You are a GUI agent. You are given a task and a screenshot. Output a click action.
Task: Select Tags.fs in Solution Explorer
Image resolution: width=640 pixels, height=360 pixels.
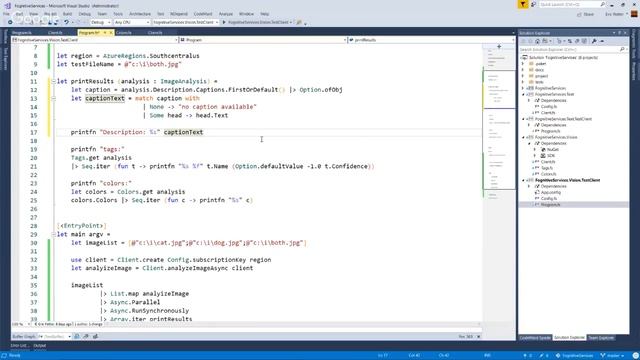pyautogui.click(x=547, y=168)
